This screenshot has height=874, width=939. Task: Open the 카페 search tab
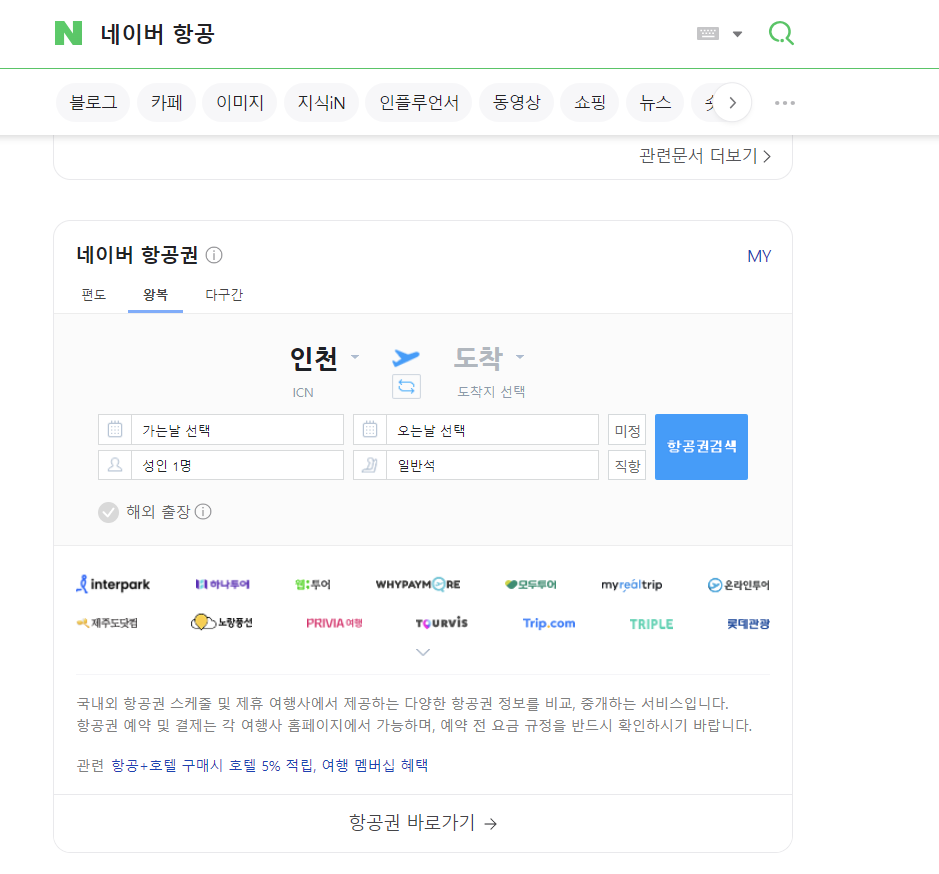166,103
